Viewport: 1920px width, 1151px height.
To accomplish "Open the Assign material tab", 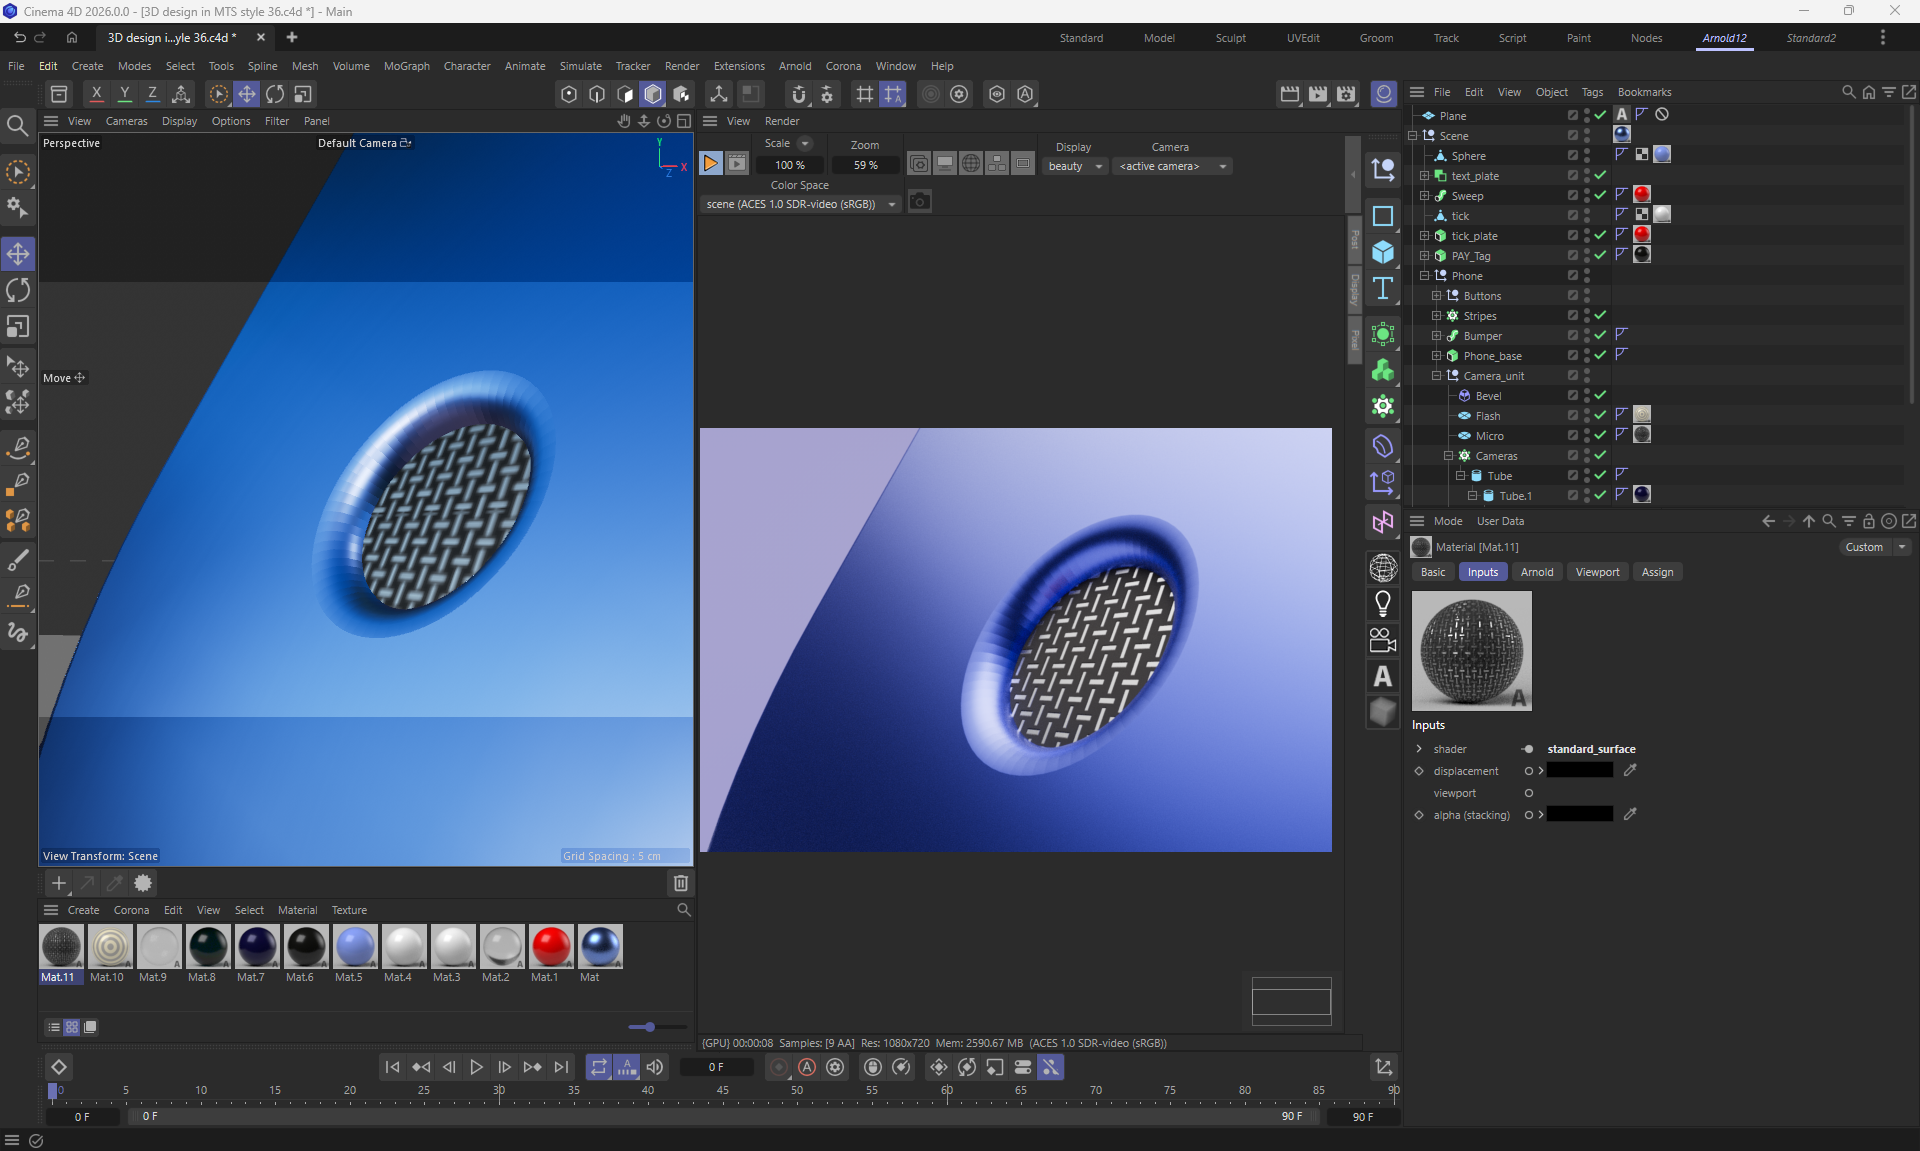I will pyautogui.click(x=1656, y=572).
